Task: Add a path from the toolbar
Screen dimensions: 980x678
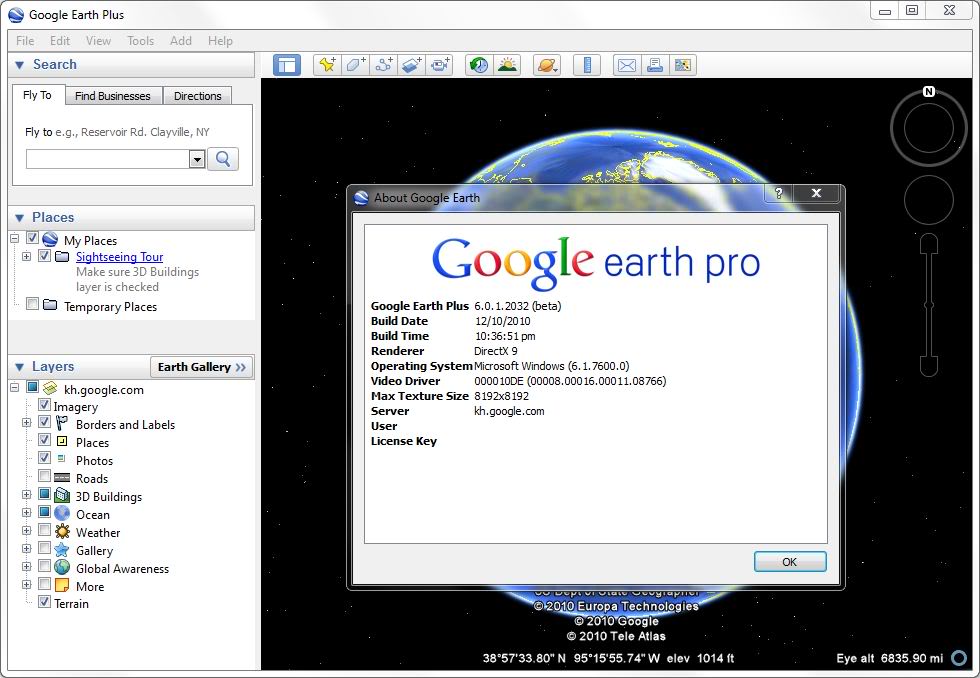Action: [x=384, y=65]
